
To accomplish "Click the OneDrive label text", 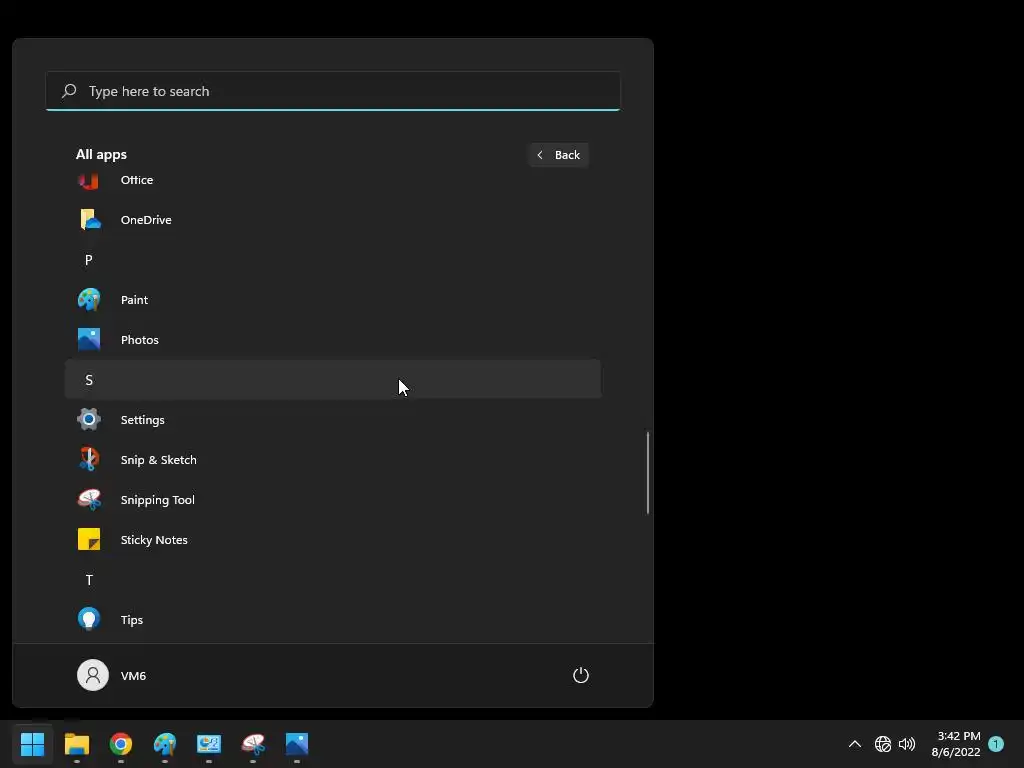I will pos(146,220).
